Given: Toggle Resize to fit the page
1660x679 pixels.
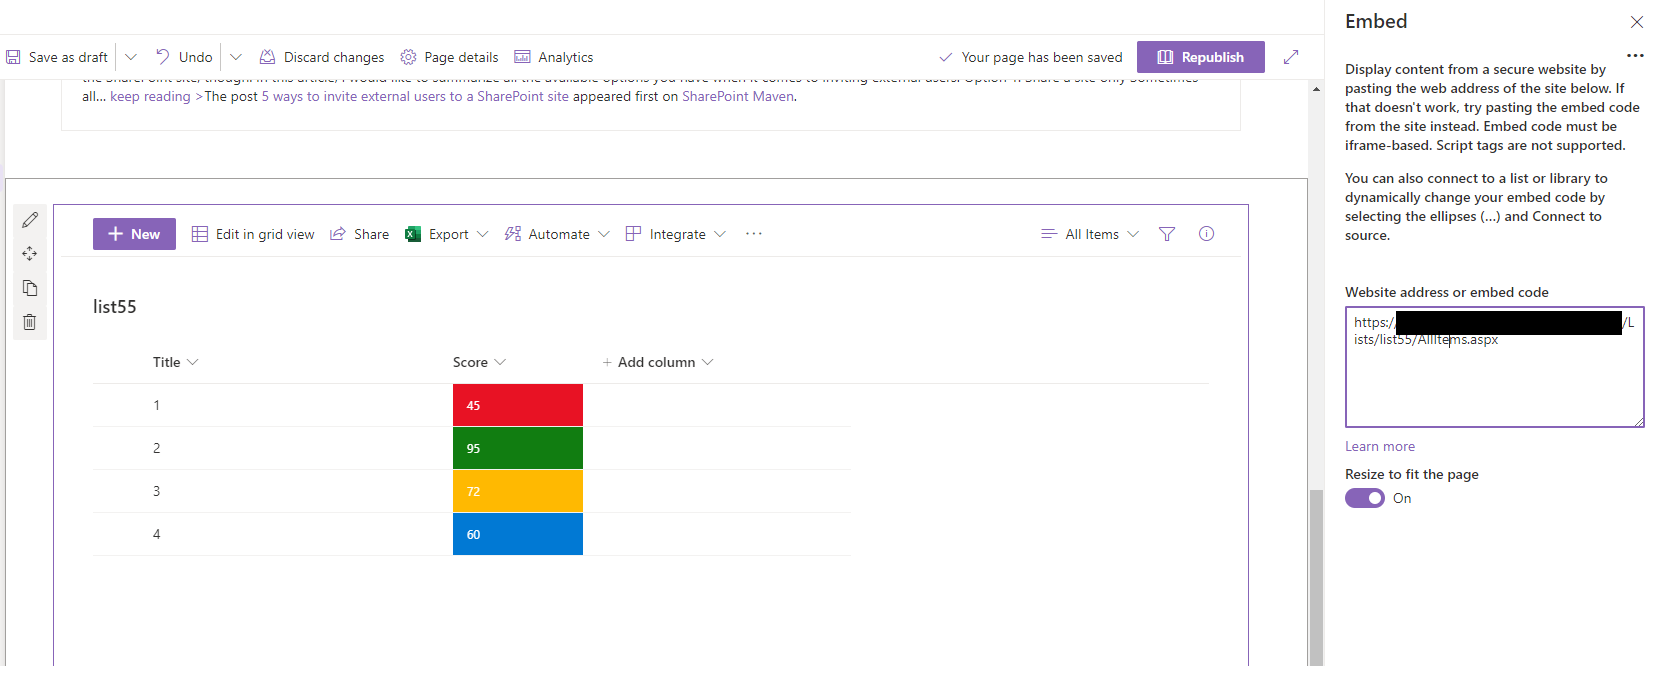Looking at the screenshot, I should 1365,498.
